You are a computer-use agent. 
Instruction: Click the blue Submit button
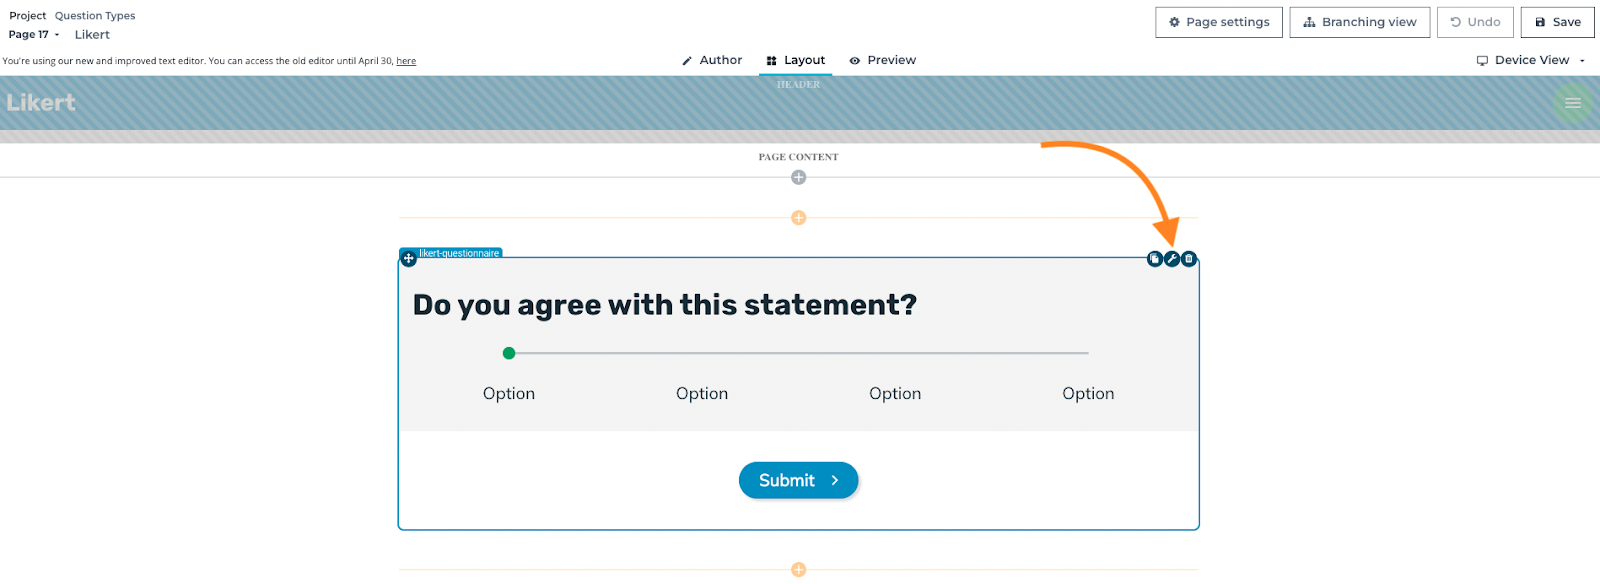click(798, 480)
